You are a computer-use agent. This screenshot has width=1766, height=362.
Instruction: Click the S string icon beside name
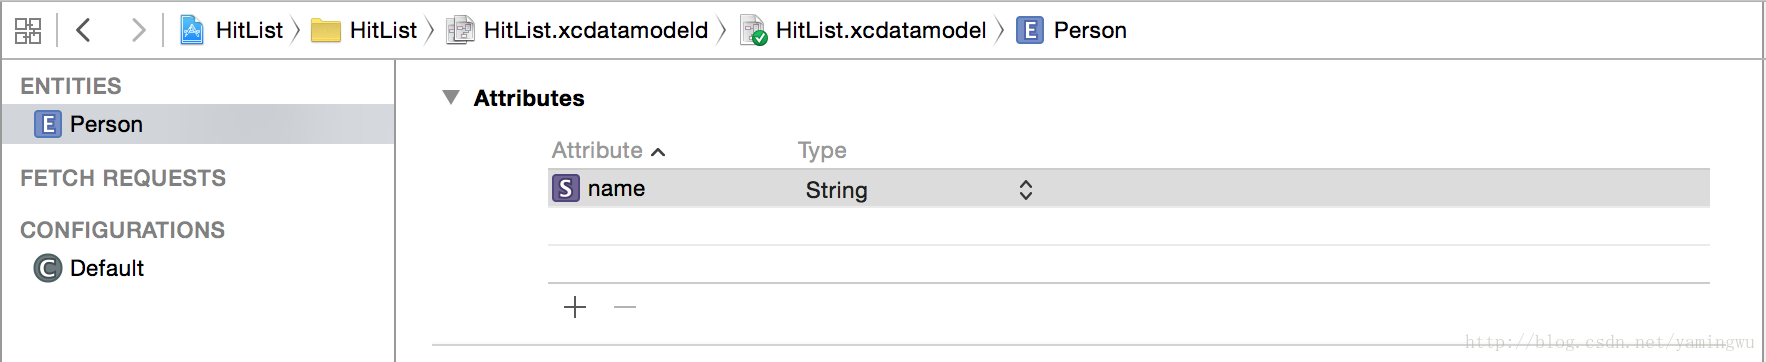tap(566, 188)
